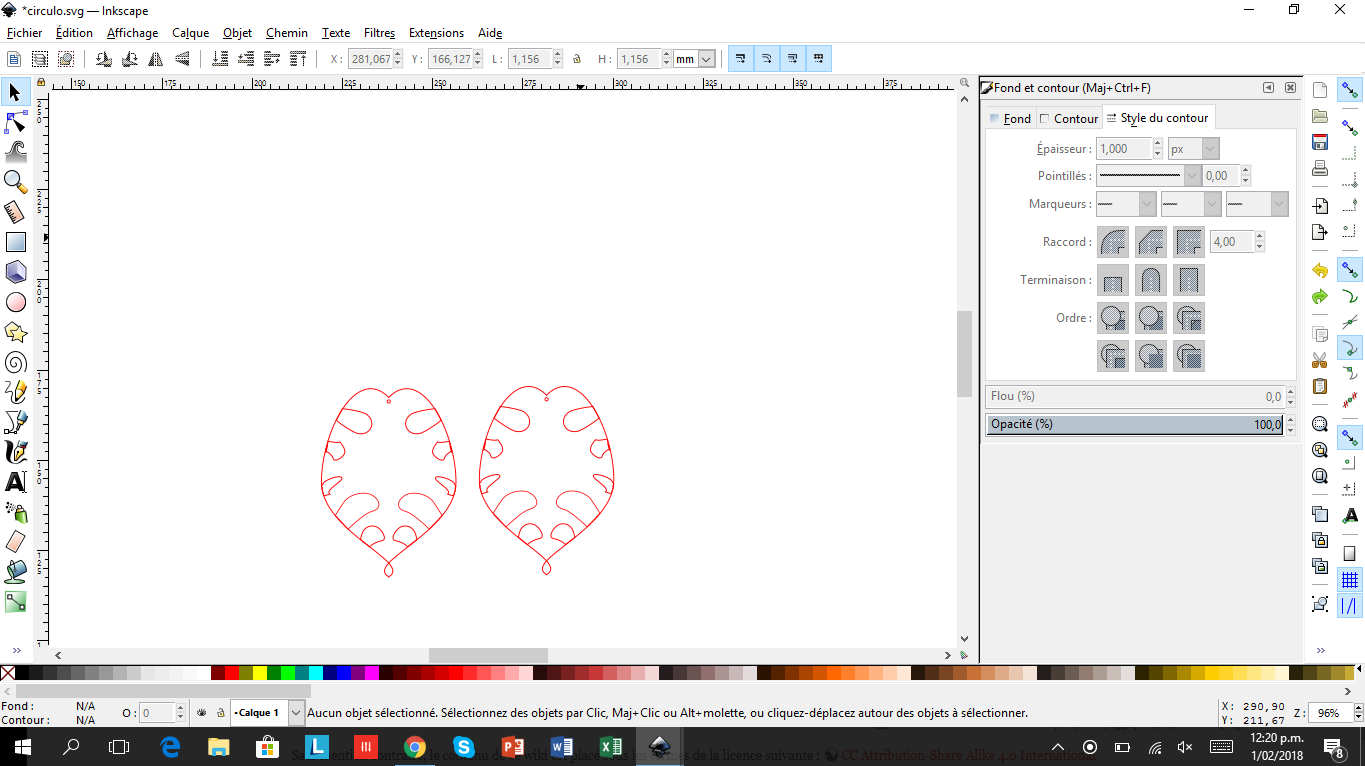Switch to the Contour tab

point(1069,118)
